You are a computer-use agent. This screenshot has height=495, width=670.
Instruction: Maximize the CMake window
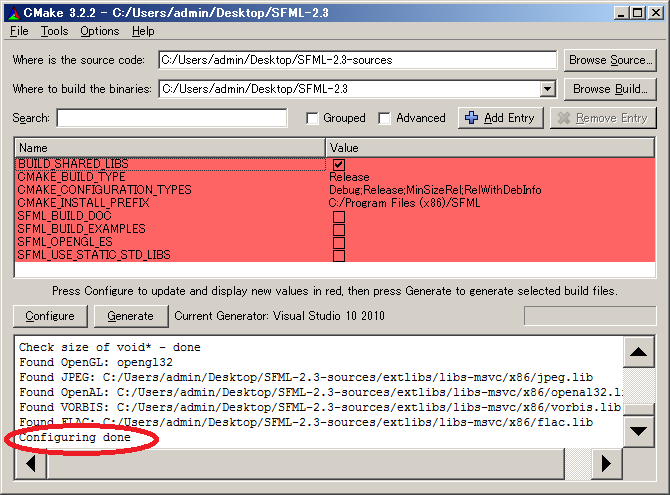(638, 13)
